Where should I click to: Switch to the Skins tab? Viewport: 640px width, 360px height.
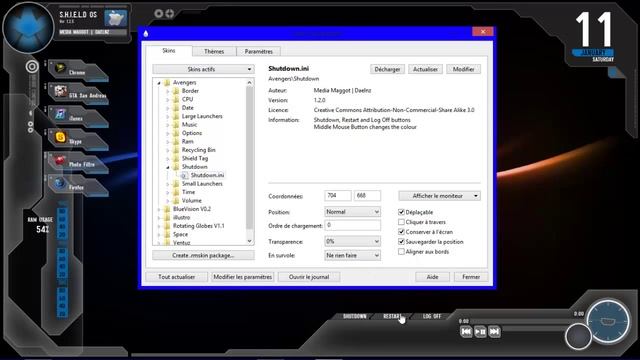pyautogui.click(x=169, y=51)
